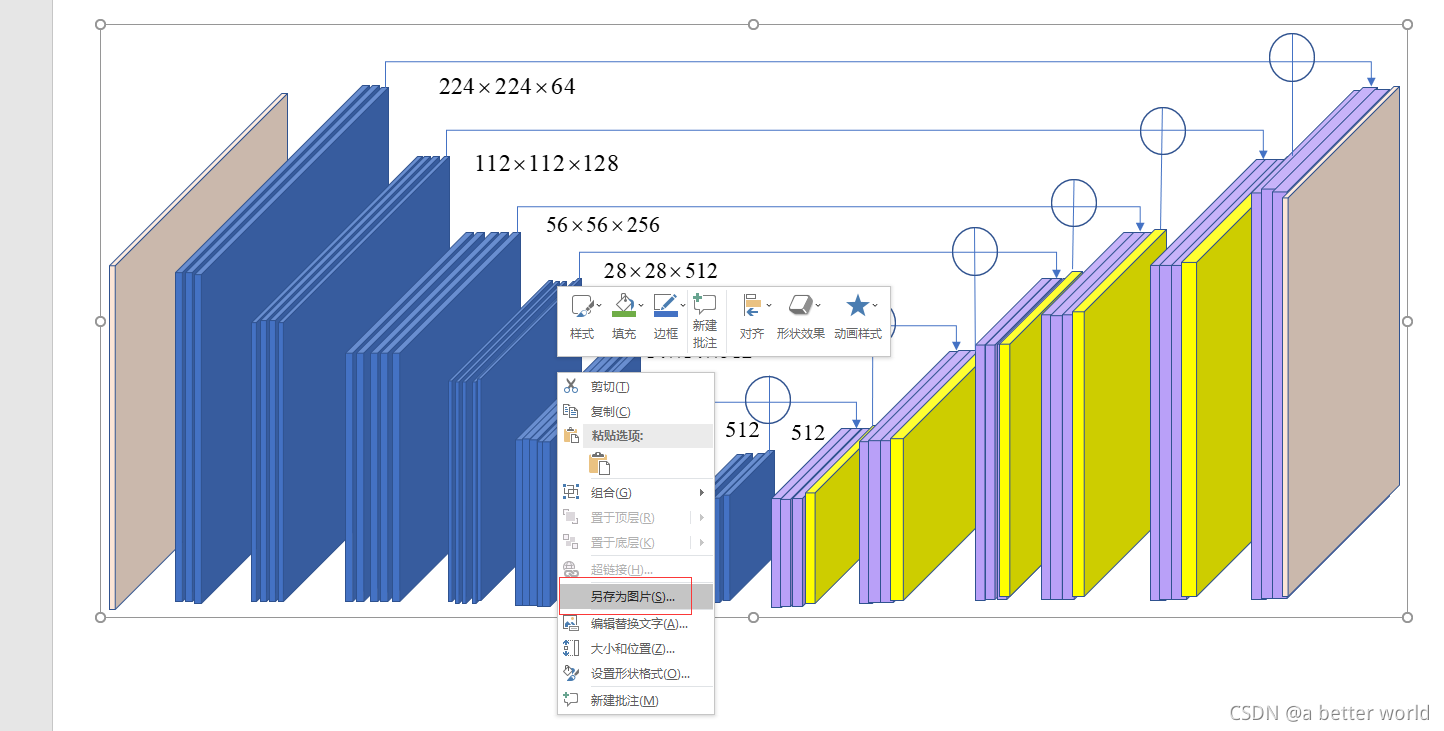
Task: Select the large beige output layer on right
Action: 1343,340
